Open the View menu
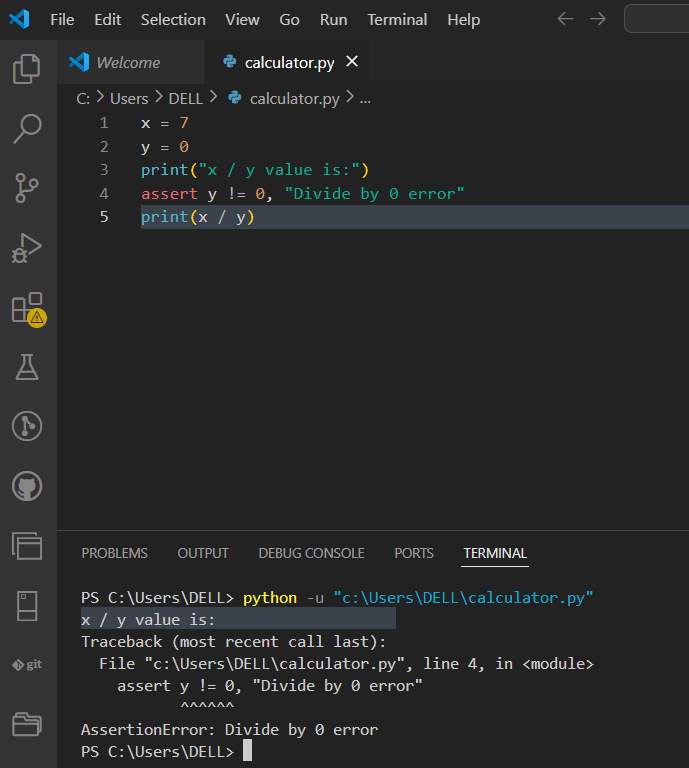This screenshot has height=768, width=689. pos(242,20)
